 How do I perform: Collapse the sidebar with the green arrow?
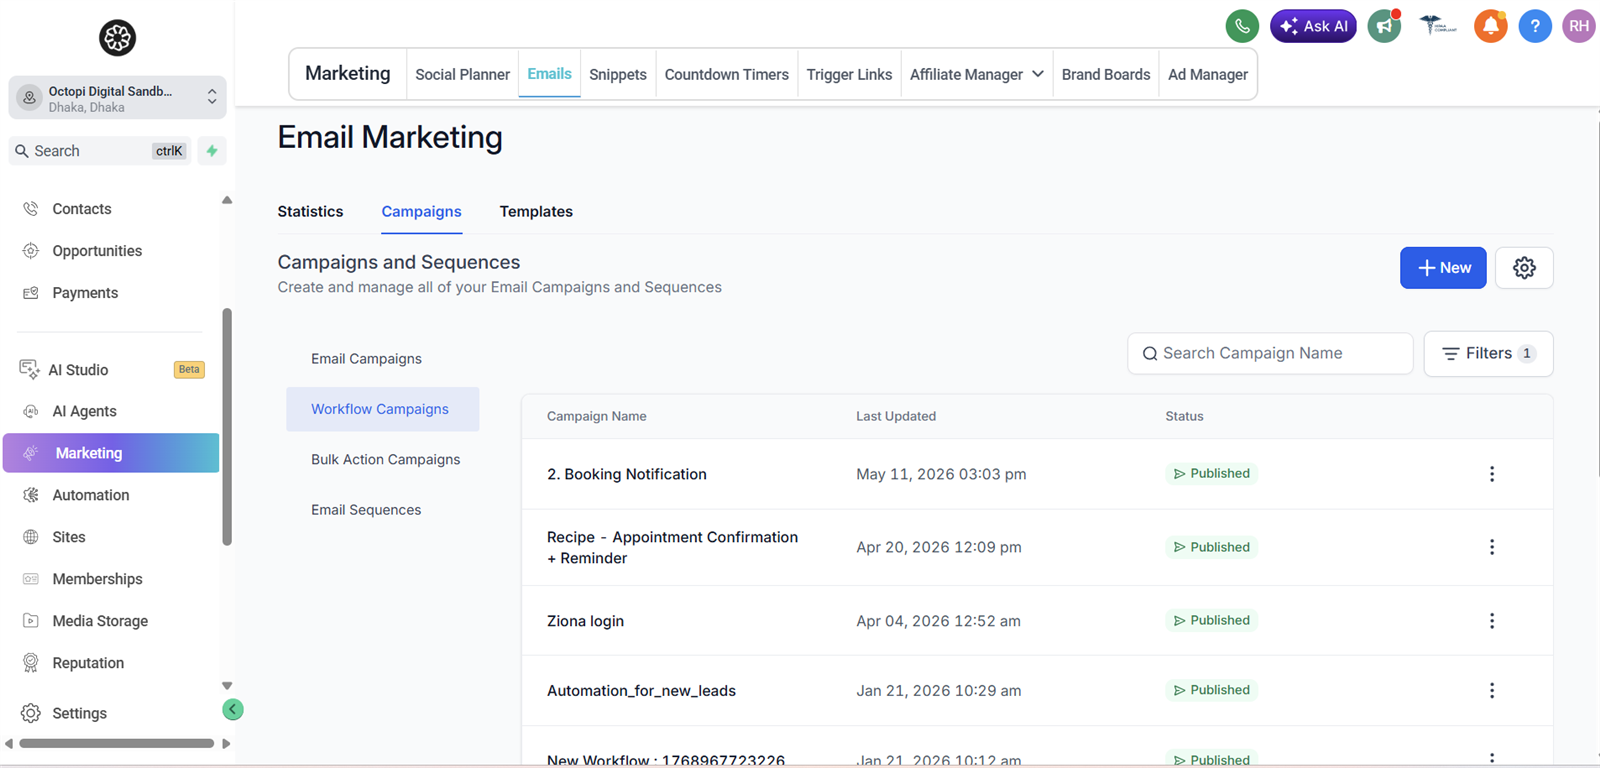pyautogui.click(x=233, y=709)
